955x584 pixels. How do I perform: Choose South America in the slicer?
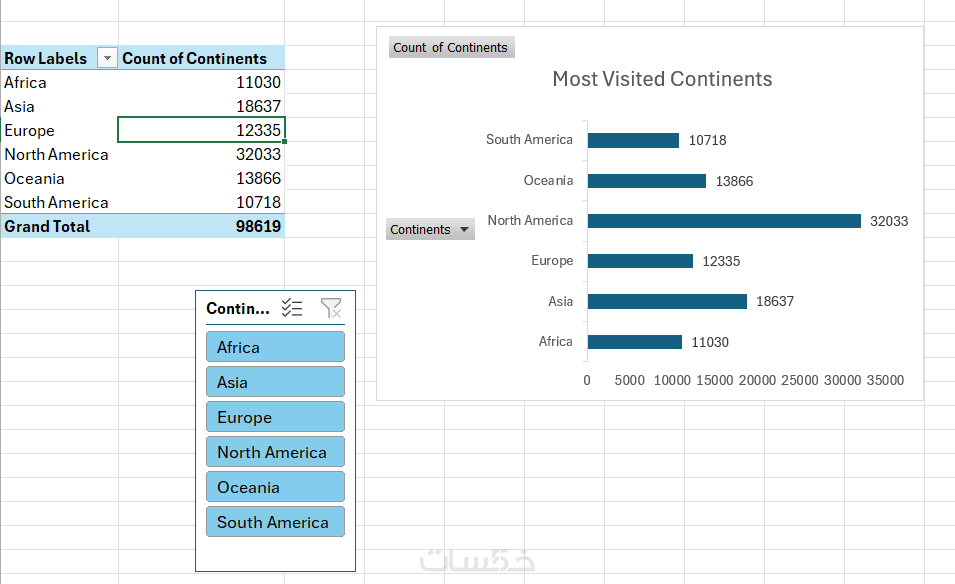tap(275, 522)
